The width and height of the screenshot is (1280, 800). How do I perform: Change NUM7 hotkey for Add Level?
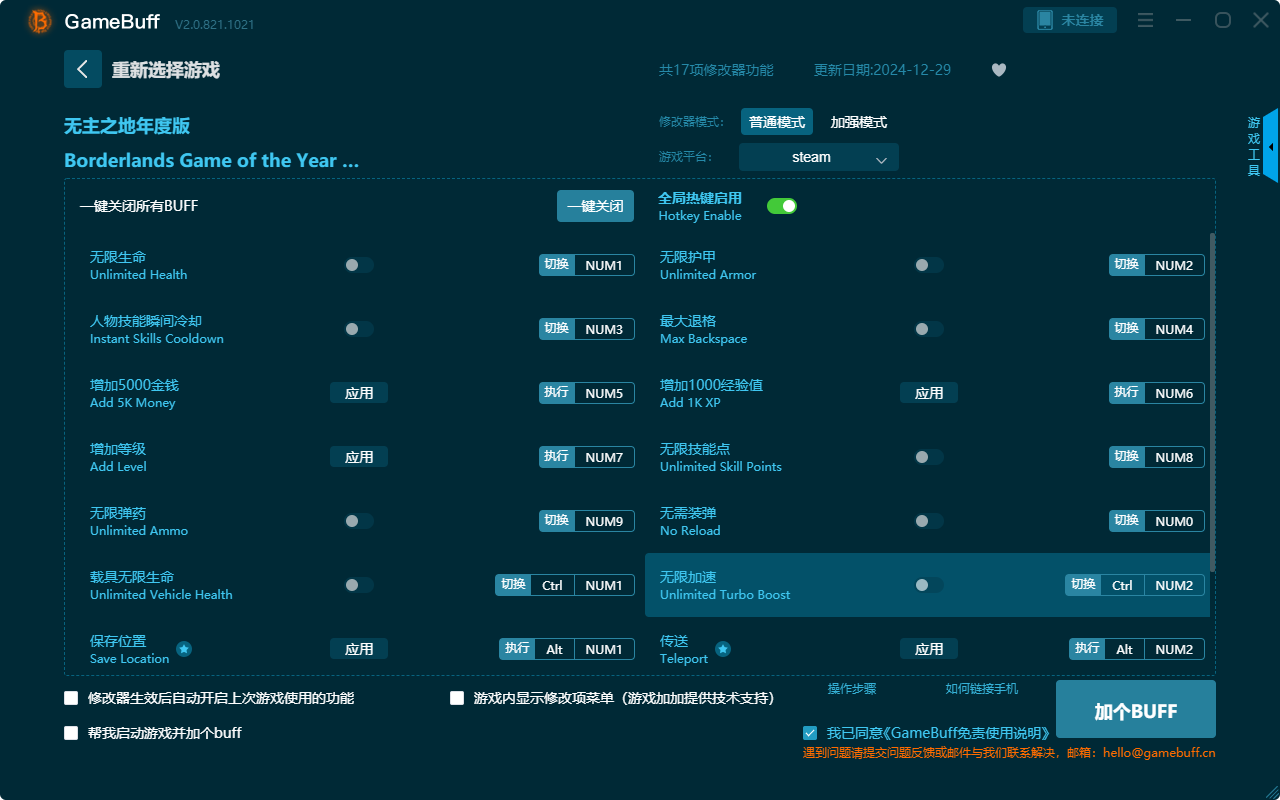click(604, 457)
